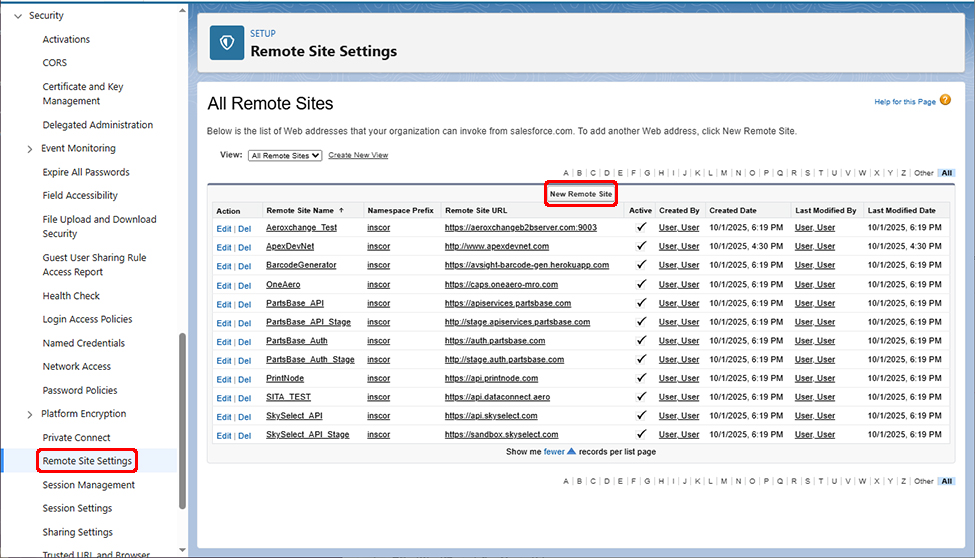The image size is (975, 558).
Task: Open Network Access in the sidebar
Action: click(x=76, y=366)
